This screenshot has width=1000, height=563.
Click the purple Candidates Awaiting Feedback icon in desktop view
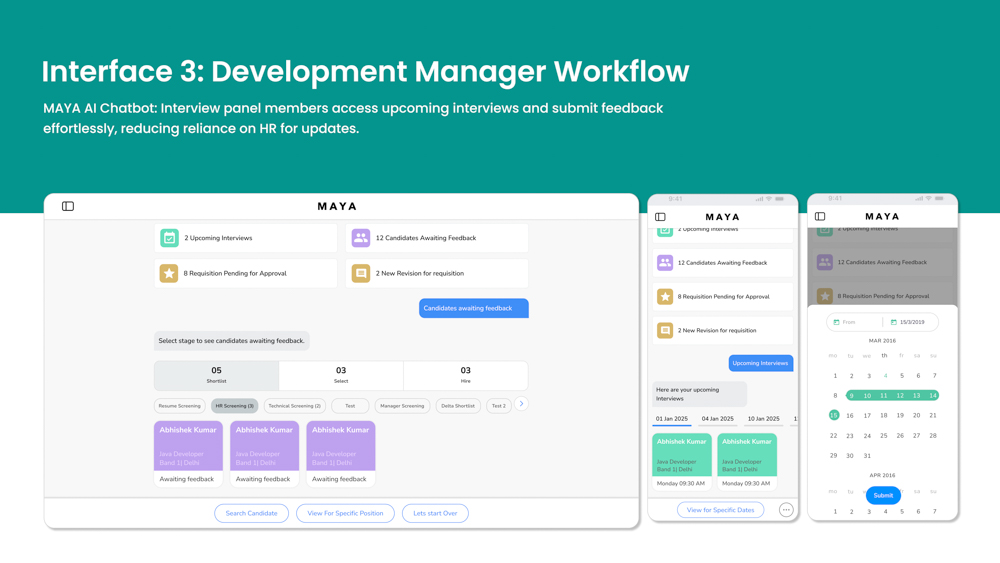tap(361, 238)
